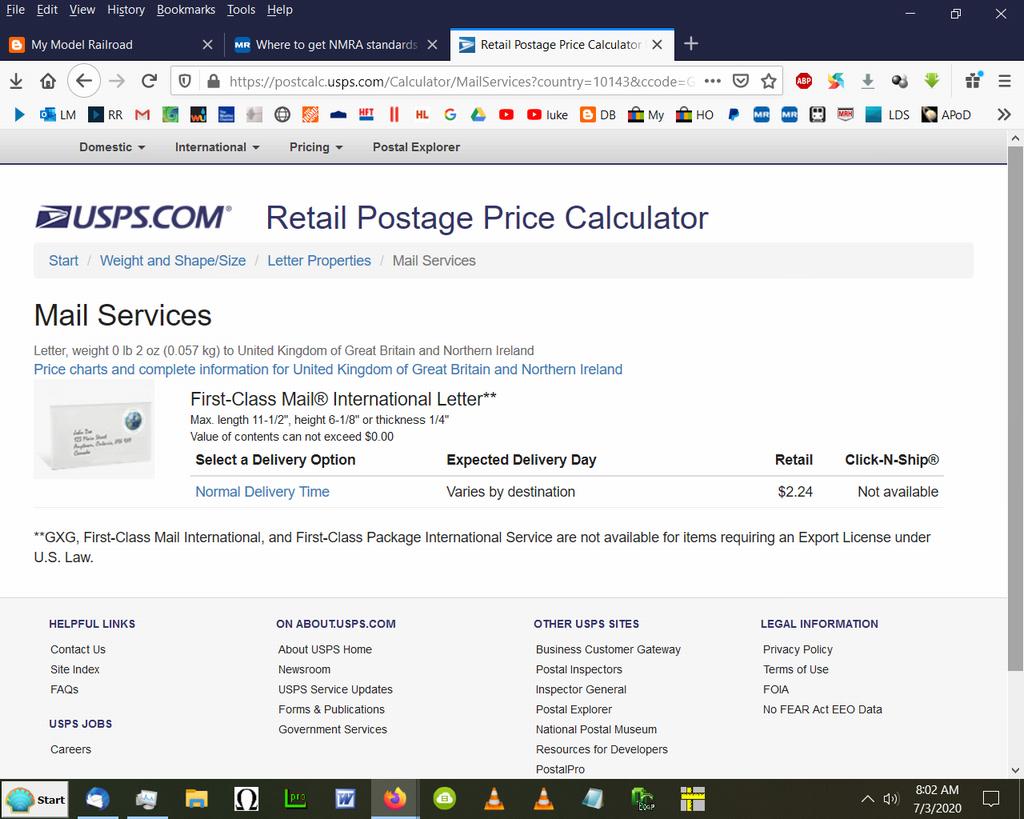The image size is (1024, 819).
Task: Open the Firefox home page
Action: [48, 81]
